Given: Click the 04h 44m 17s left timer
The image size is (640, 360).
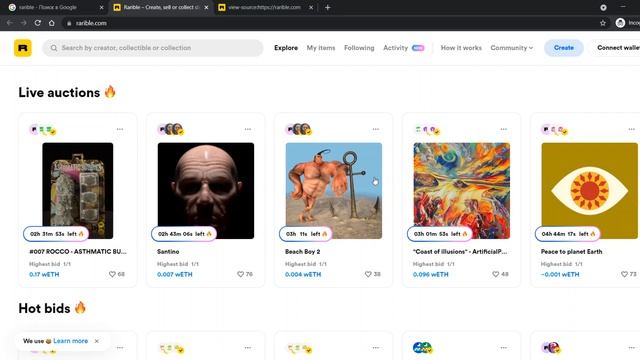Looking at the screenshot, I should coord(568,234).
